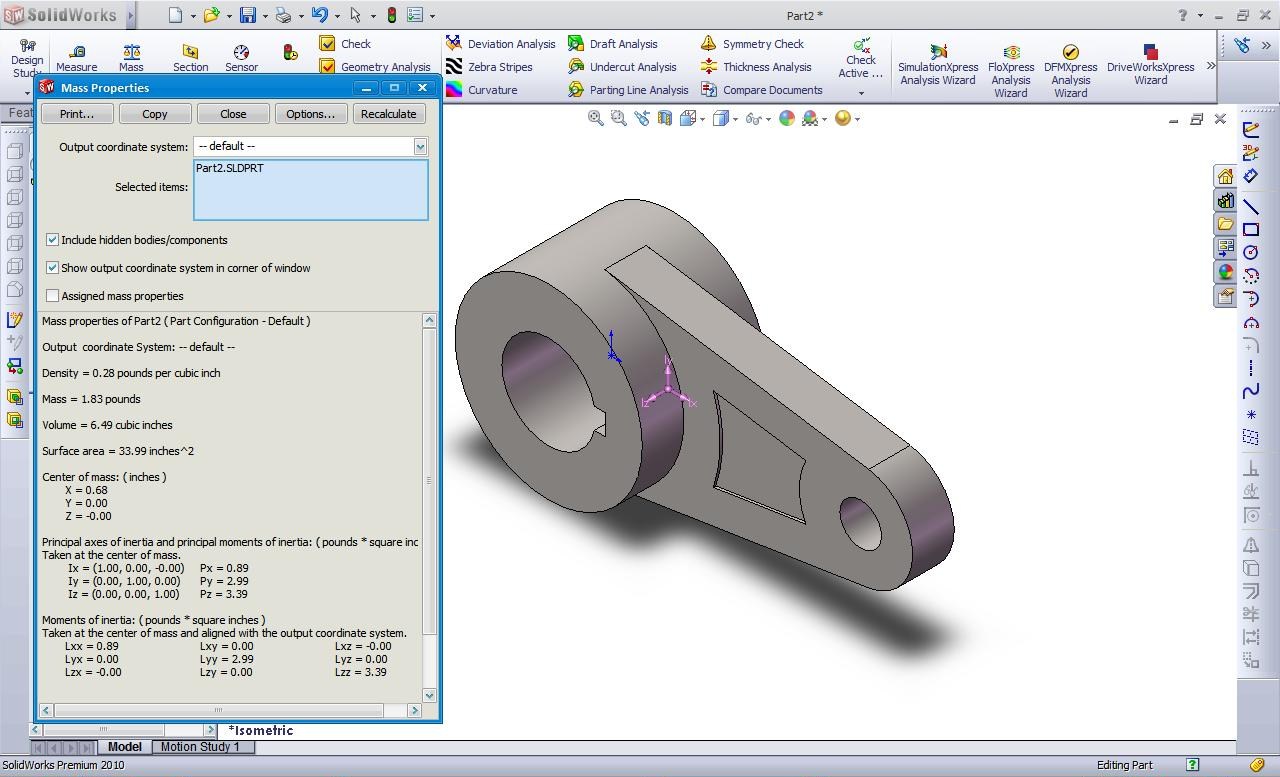Click Mass Properties tool in ribbon

131,58
